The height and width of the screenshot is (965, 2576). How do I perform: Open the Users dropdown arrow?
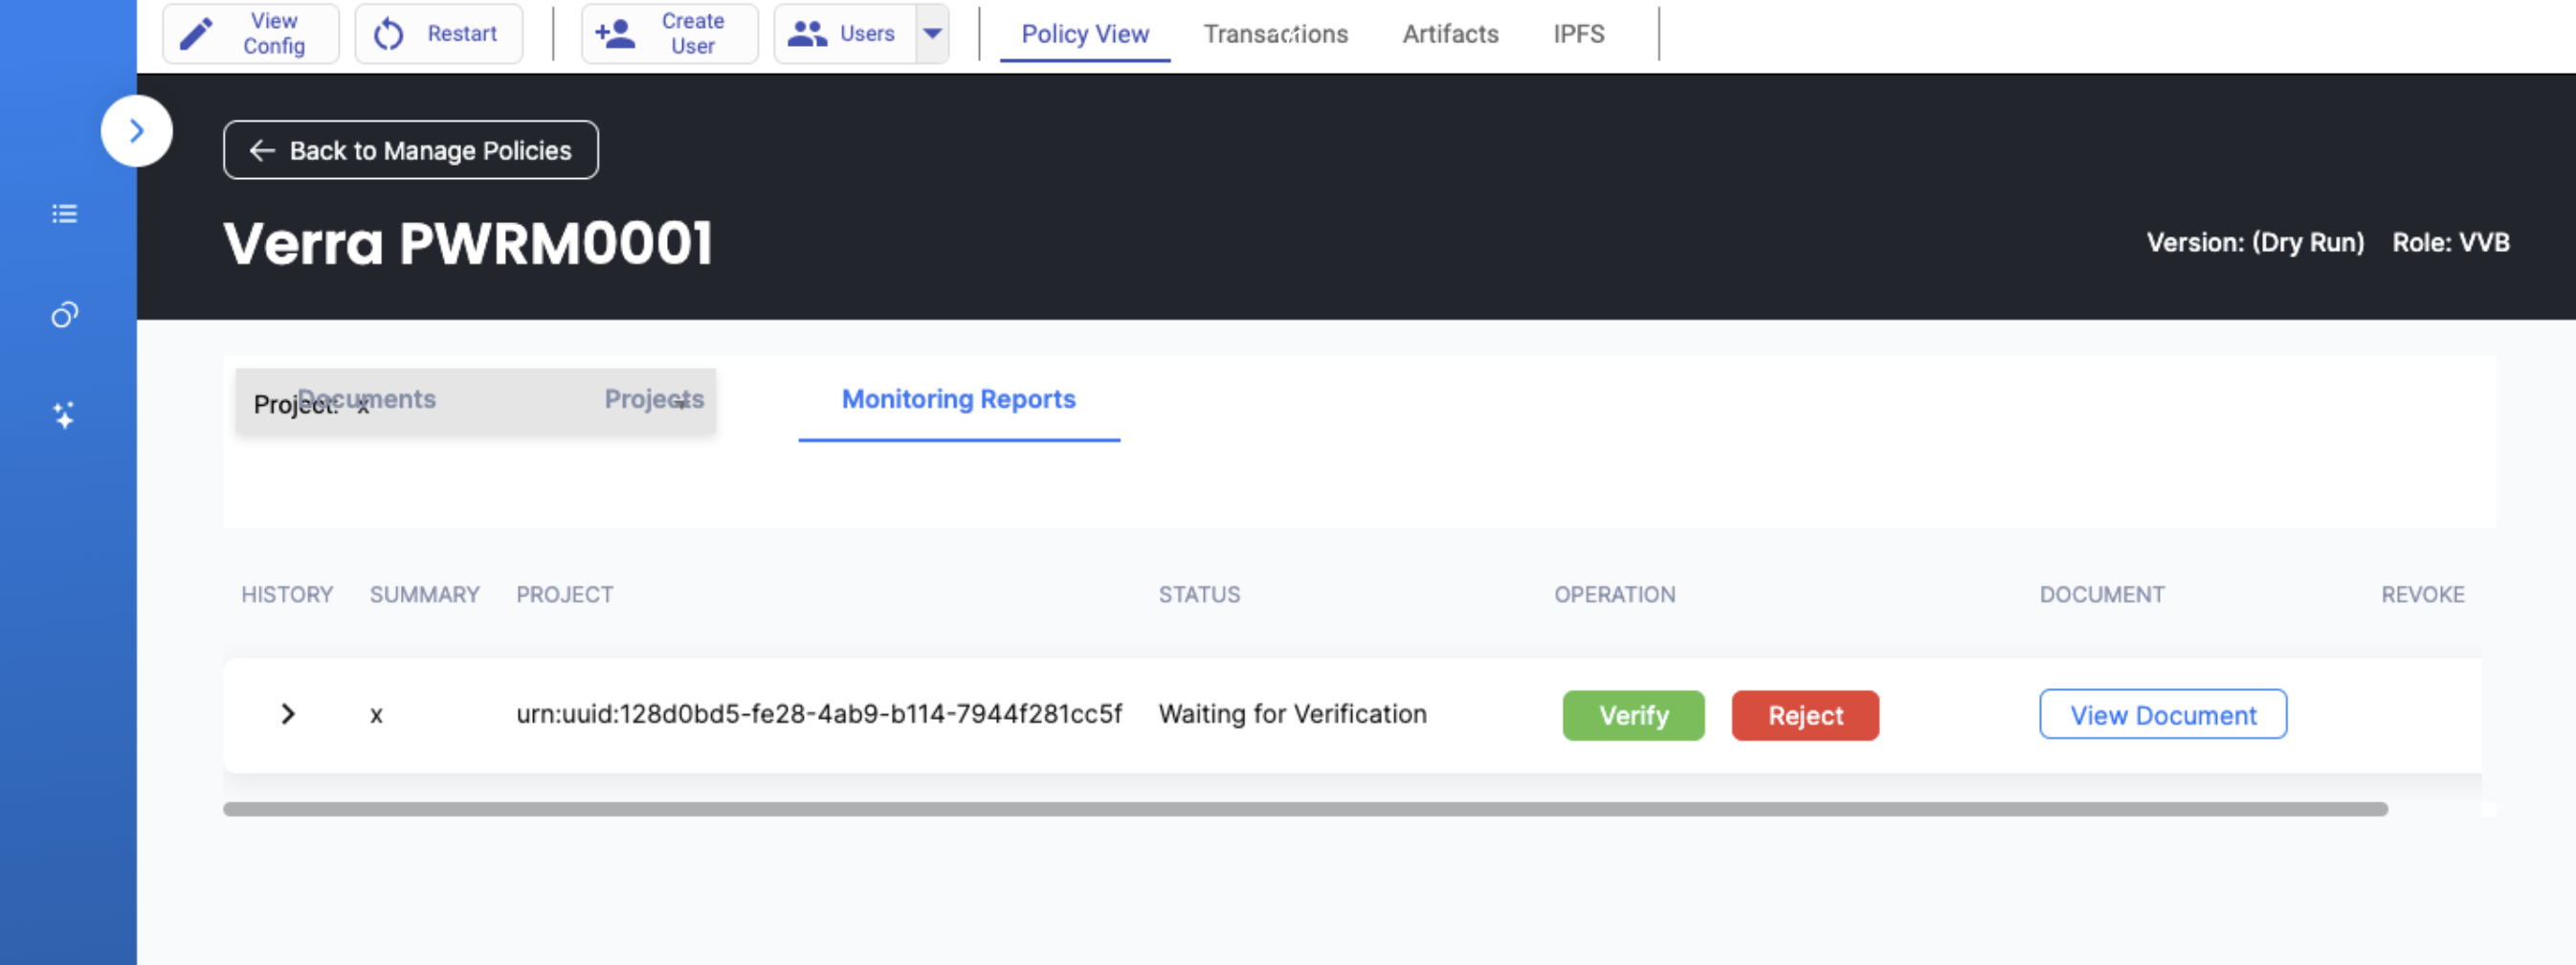point(932,34)
